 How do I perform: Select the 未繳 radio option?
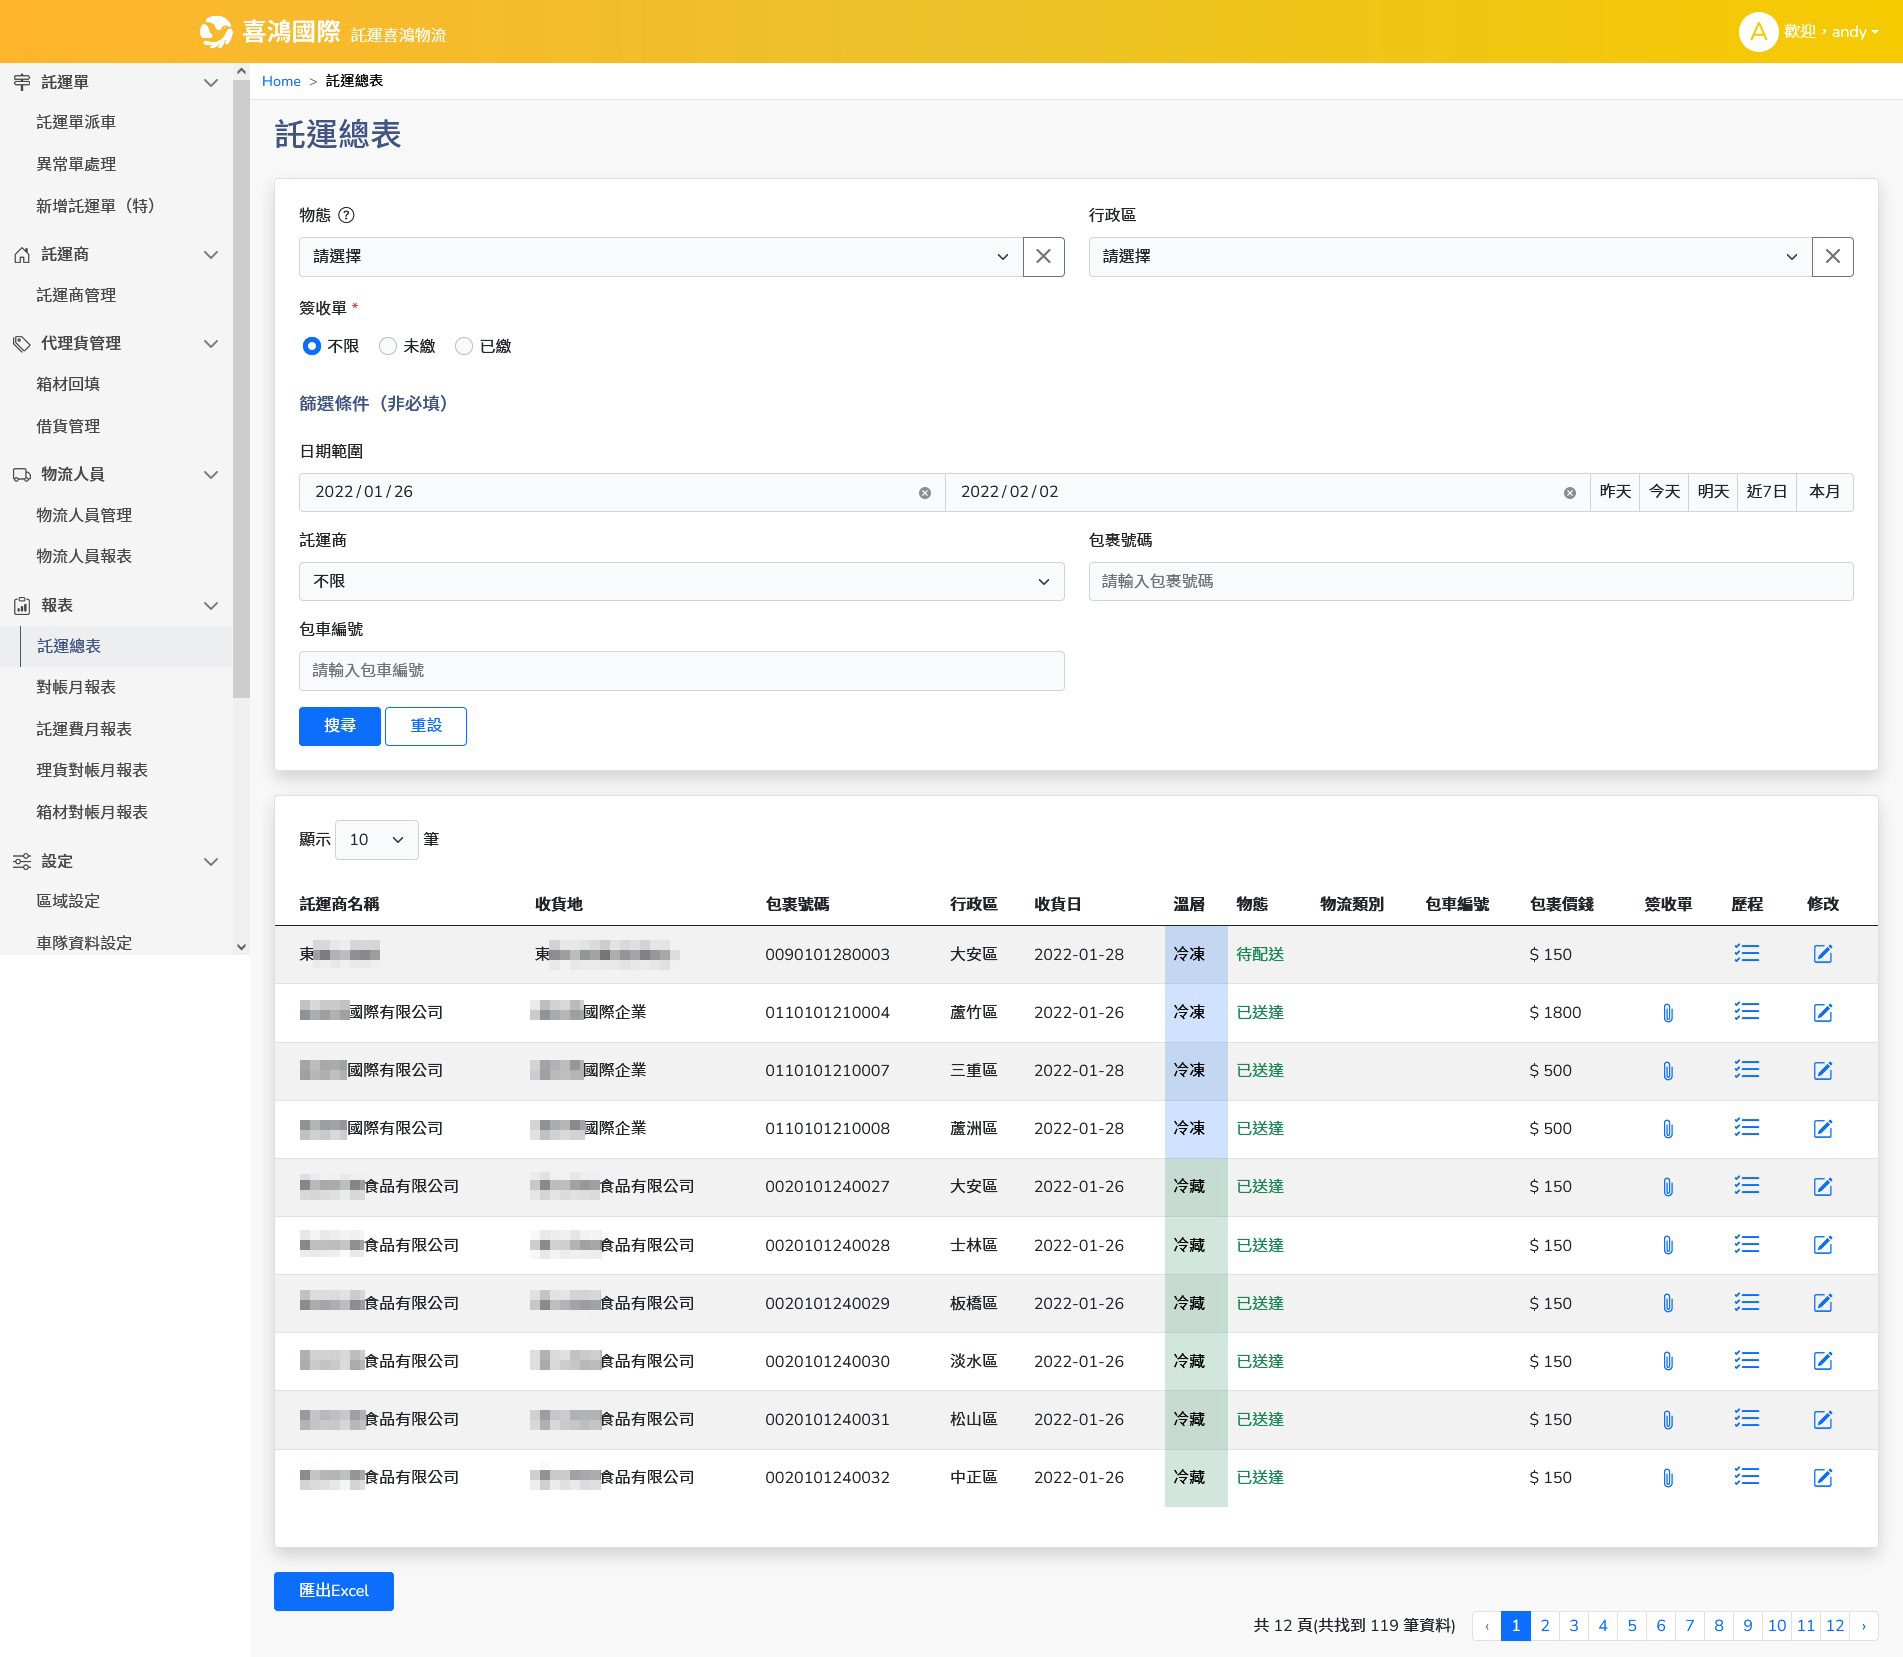click(x=388, y=346)
